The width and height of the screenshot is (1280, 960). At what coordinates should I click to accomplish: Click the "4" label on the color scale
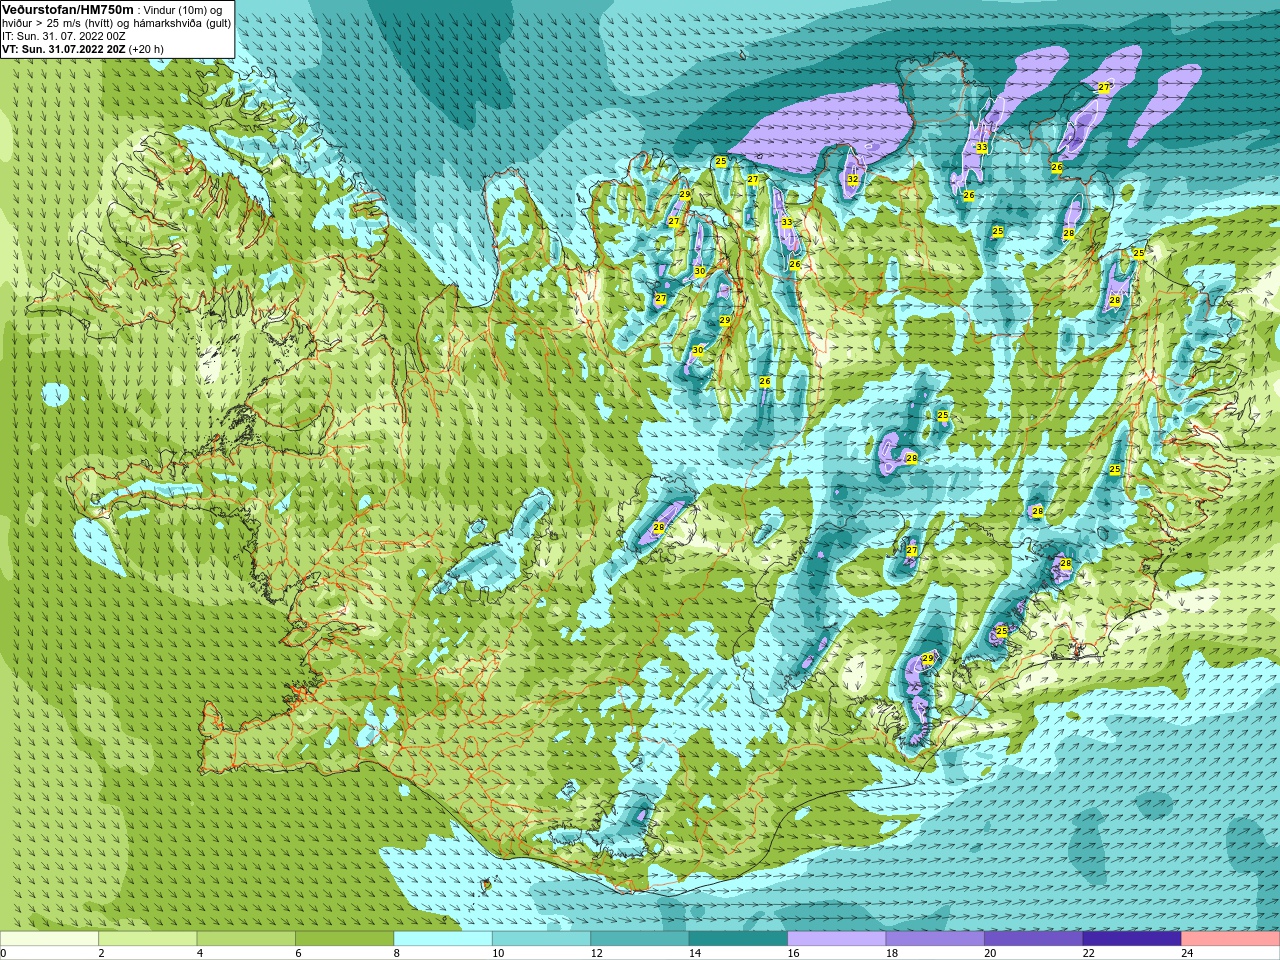[x=199, y=953]
